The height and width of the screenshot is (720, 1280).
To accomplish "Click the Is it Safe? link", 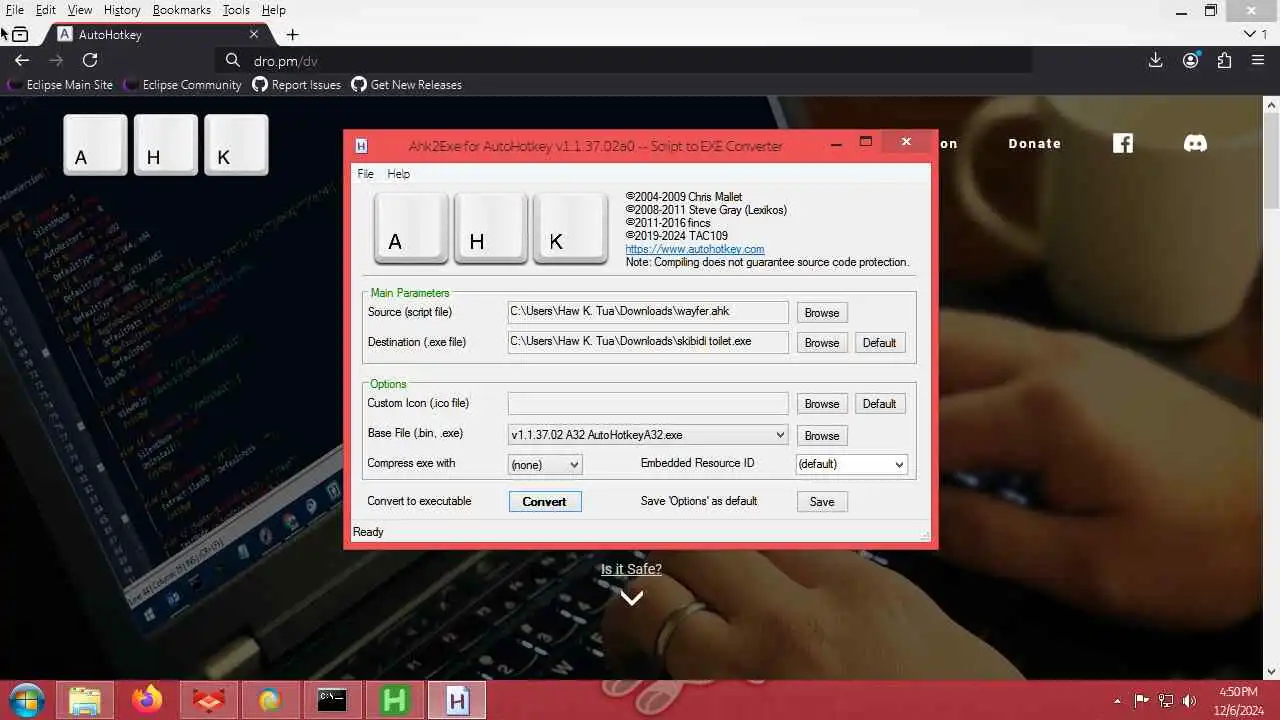I will (x=631, y=569).
